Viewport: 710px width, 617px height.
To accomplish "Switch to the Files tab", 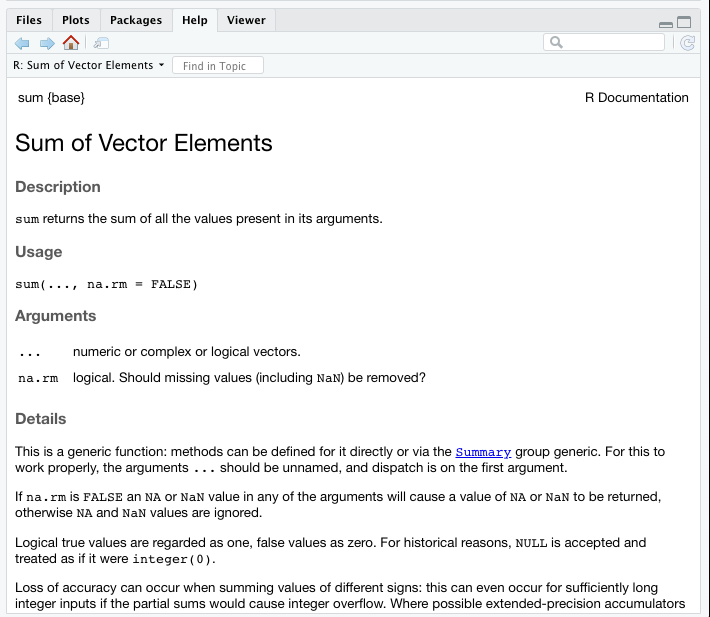I will (29, 20).
